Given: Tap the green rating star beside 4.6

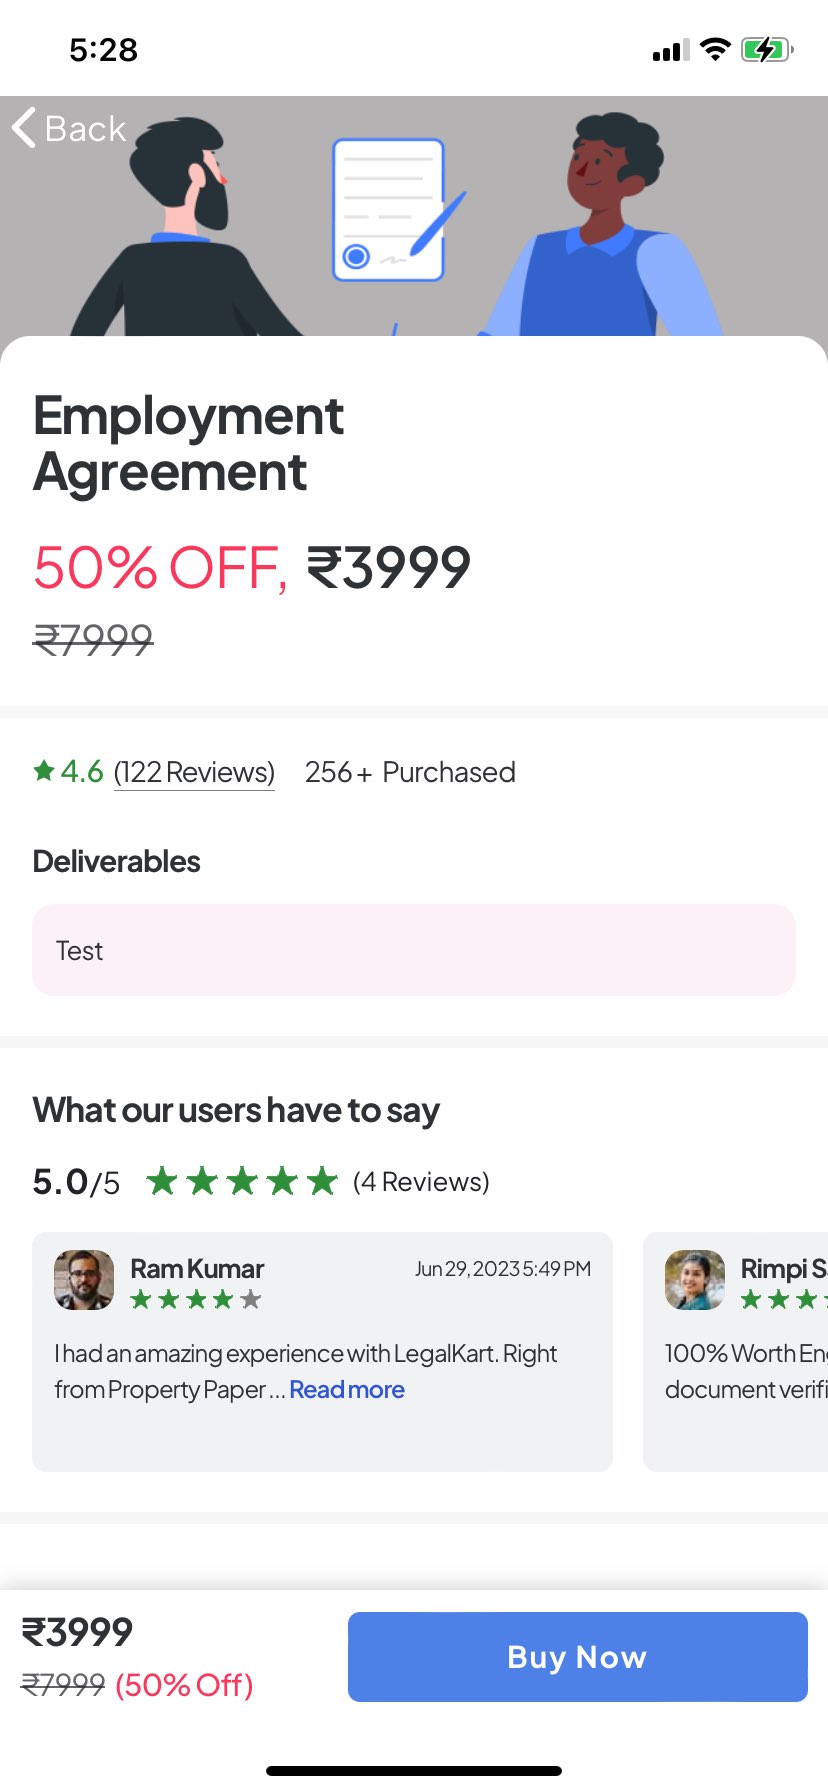Looking at the screenshot, I should pyautogui.click(x=43, y=771).
